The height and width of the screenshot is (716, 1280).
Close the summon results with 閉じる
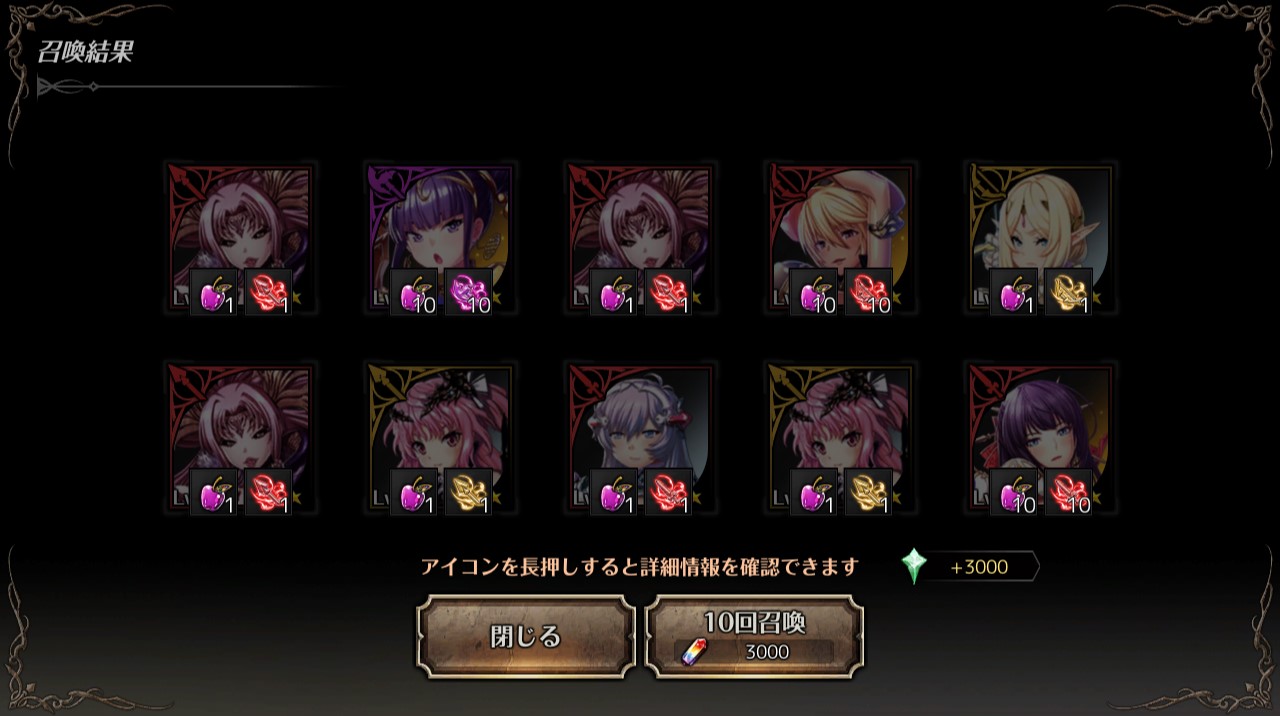coord(526,637)
